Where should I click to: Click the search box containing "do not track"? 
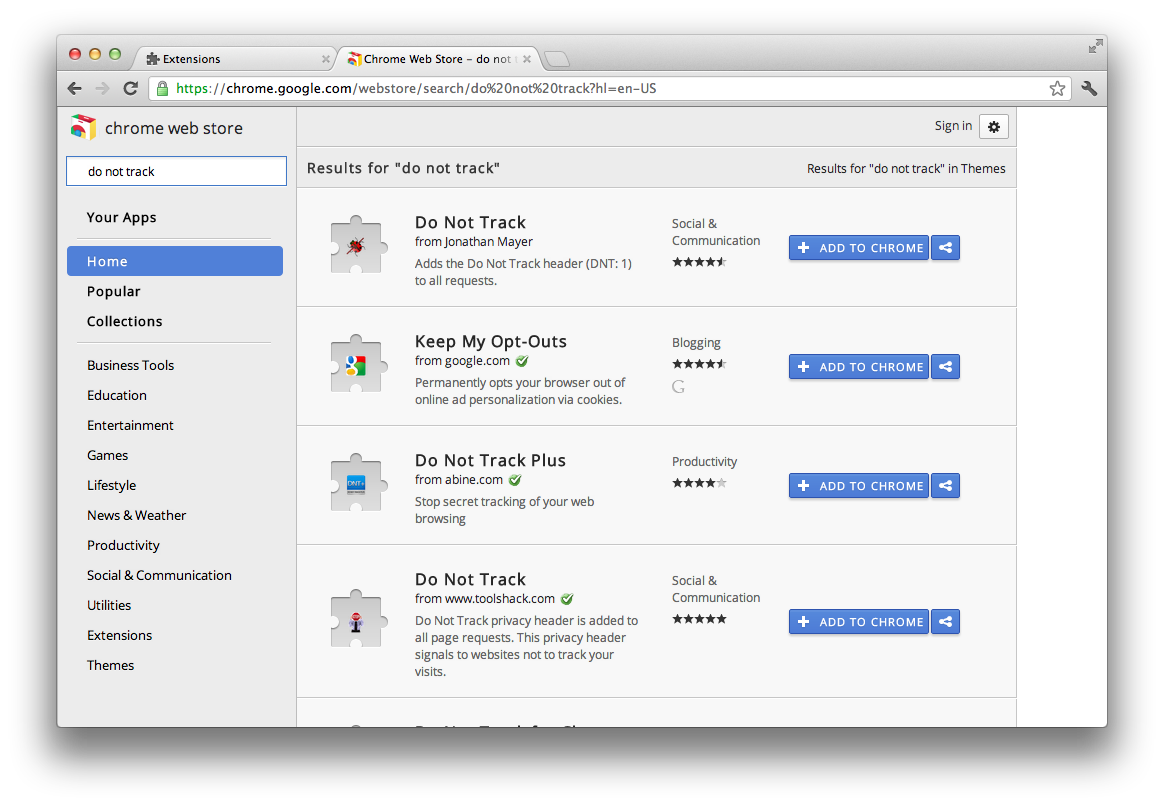[176, 171]
